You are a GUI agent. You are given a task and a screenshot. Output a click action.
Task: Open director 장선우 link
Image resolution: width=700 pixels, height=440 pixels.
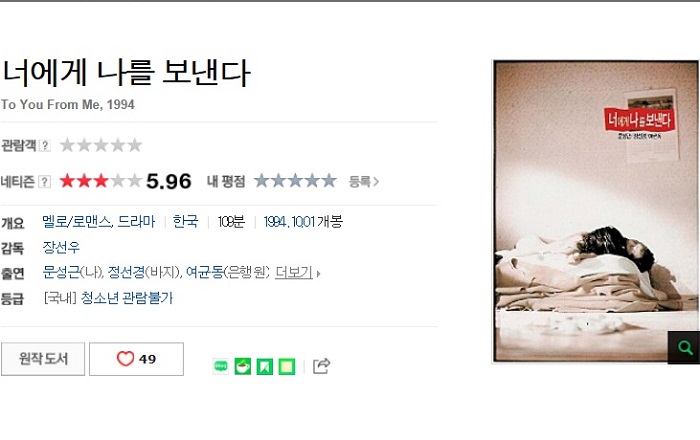point(61,247)
